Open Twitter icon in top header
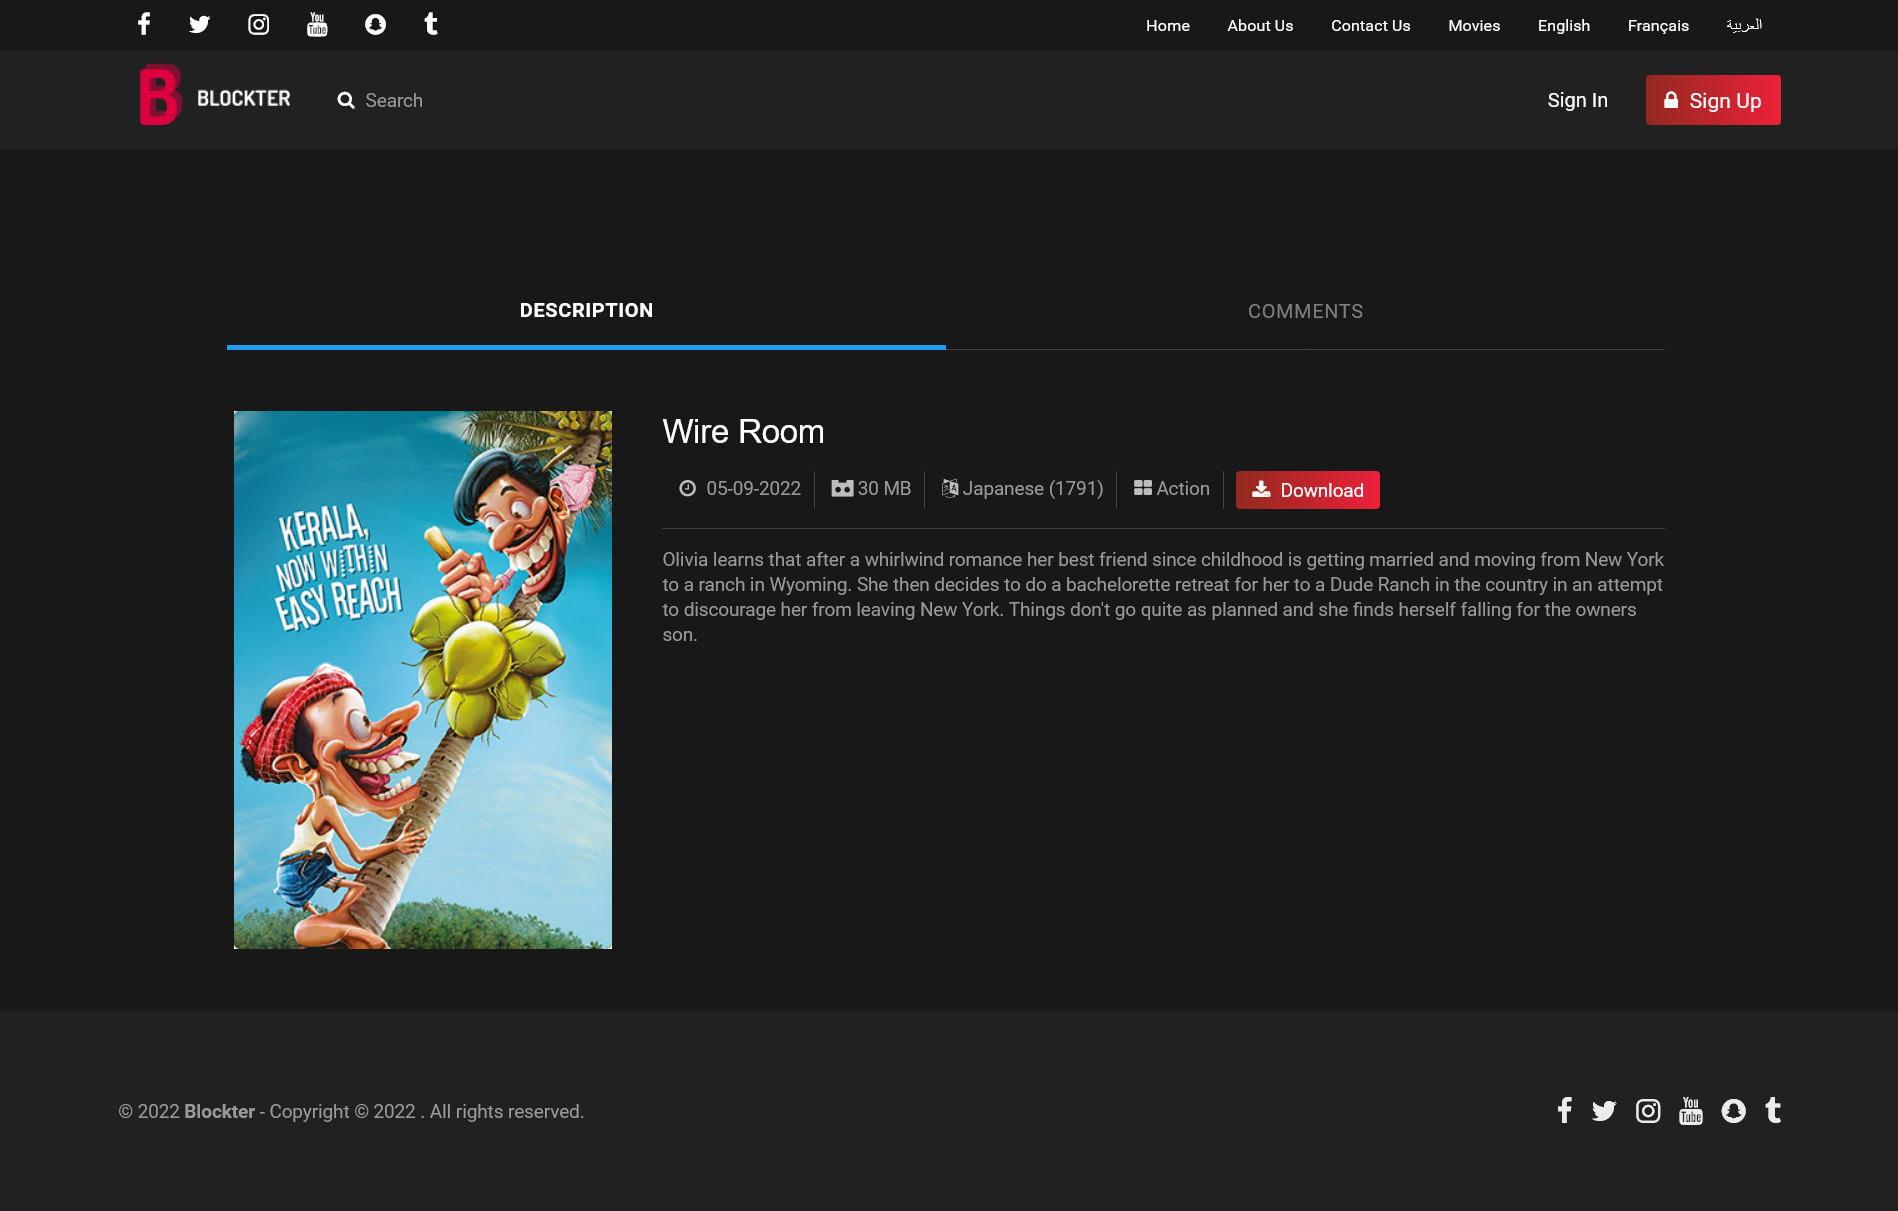Screen dimensions: 1898x1211 [200, 24]
